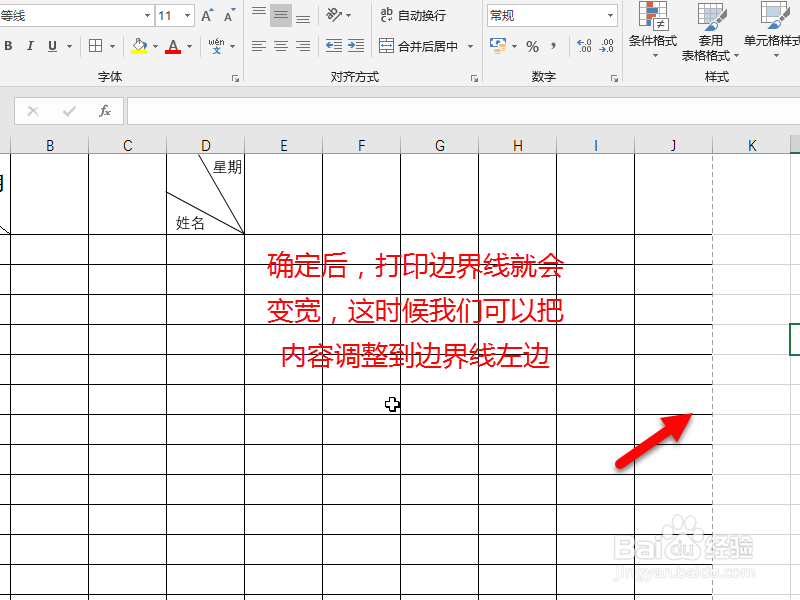Increase decimal places
The height and width of the screenshot is (600, 800).
tap(584, 46)
